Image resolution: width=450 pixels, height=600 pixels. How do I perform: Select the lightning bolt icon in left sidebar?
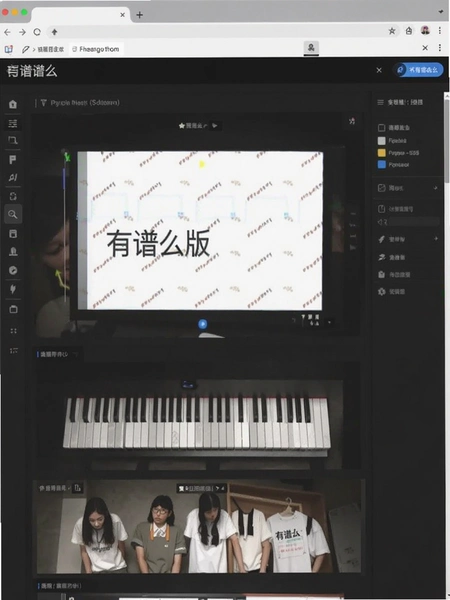tap(13, 289)
